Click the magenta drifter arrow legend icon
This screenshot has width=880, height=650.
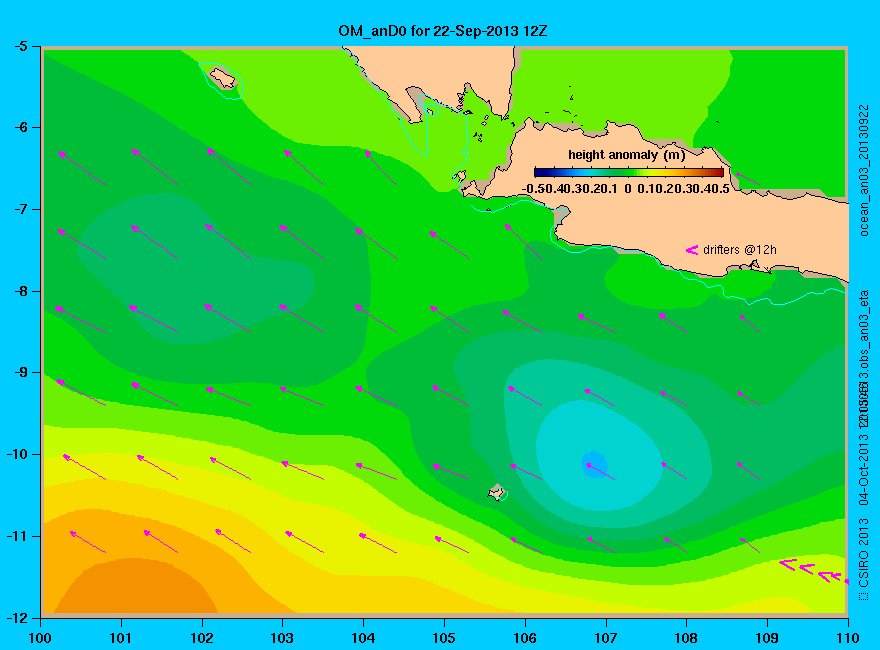click(x=691, y=250)
